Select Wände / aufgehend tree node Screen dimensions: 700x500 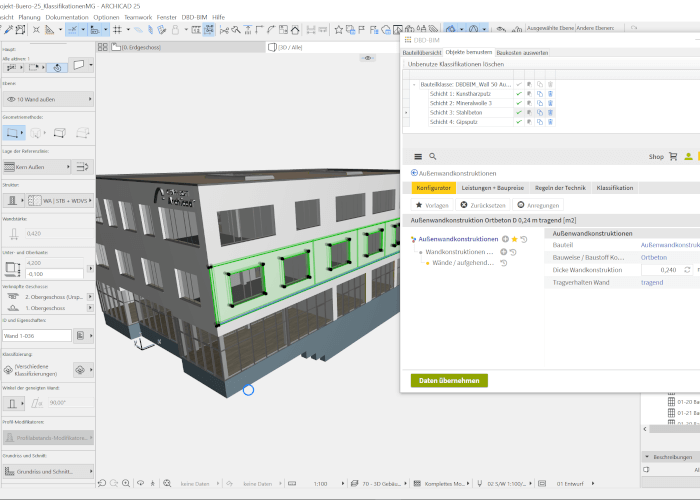[x=463, y=263]
